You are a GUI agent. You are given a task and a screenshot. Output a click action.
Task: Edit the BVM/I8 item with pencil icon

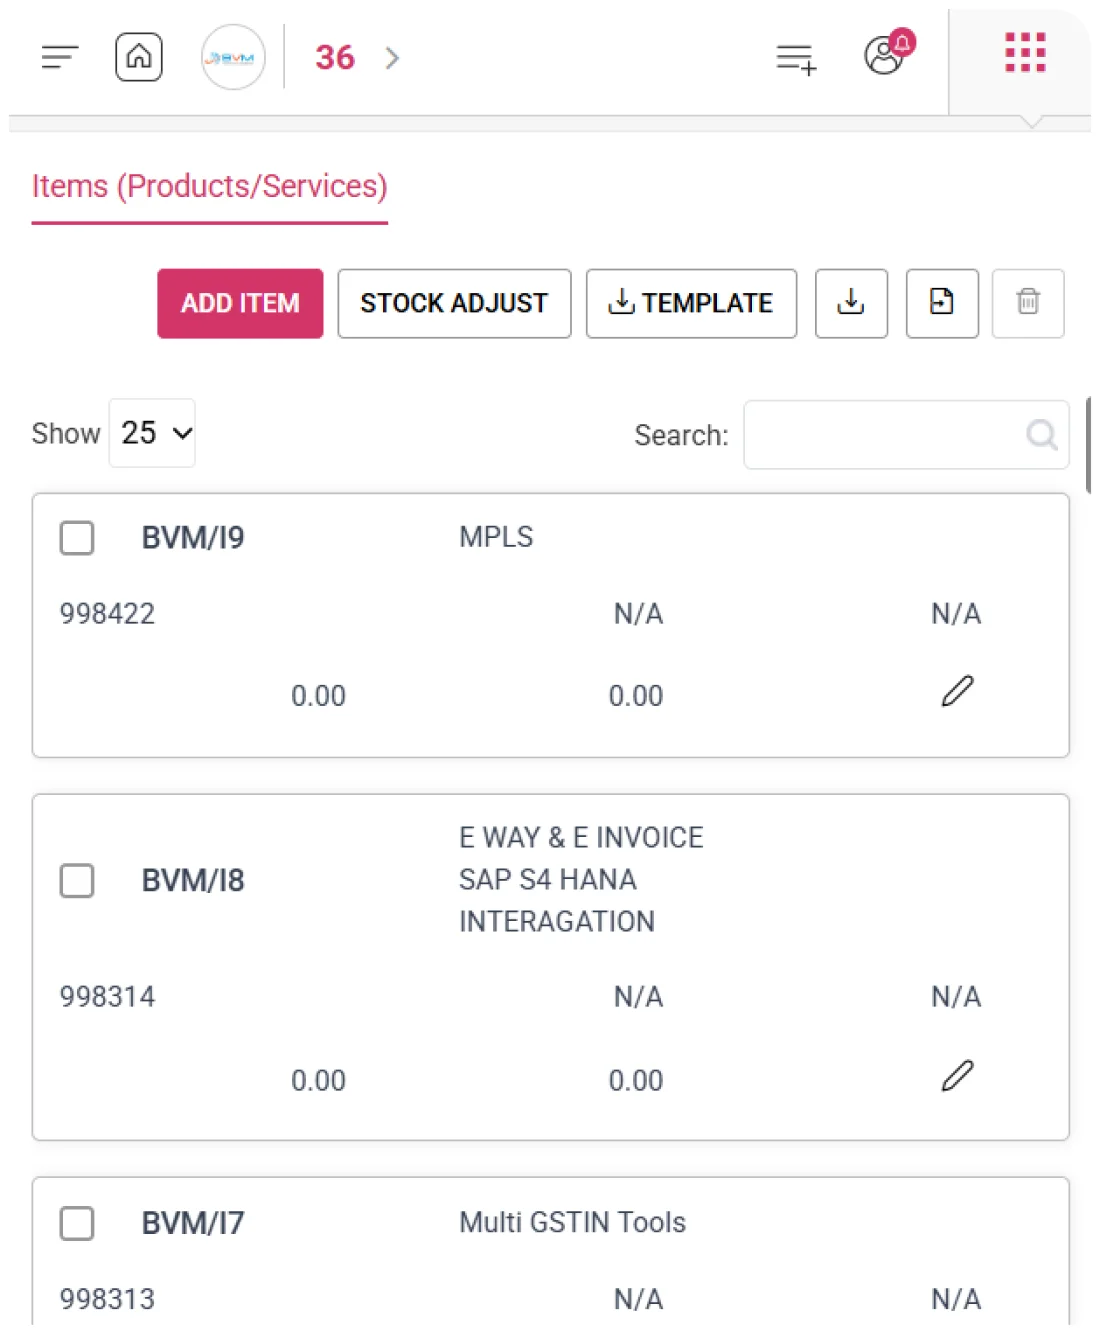[x=957, y=1076]
